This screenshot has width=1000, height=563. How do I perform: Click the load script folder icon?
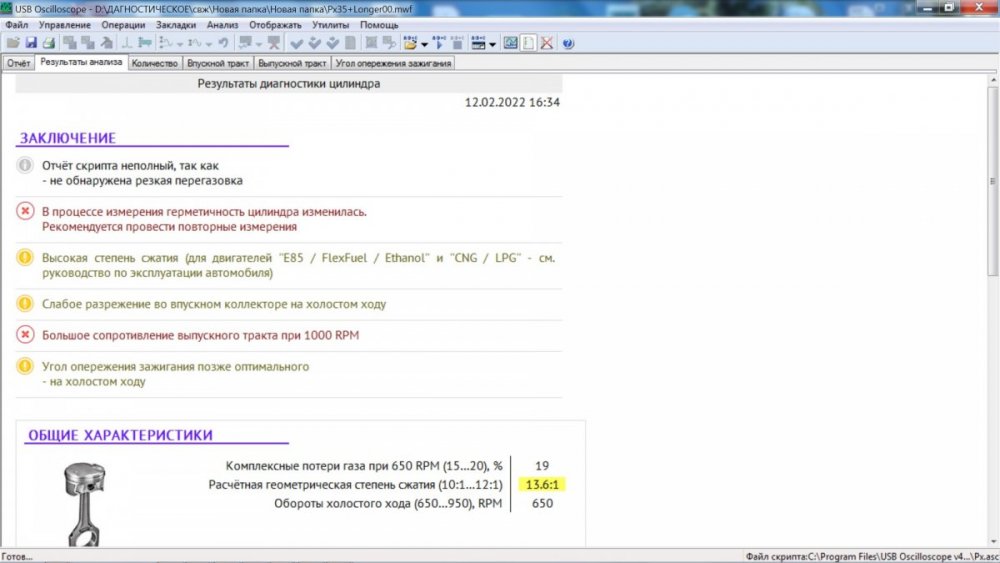click(x=410, y=43)
